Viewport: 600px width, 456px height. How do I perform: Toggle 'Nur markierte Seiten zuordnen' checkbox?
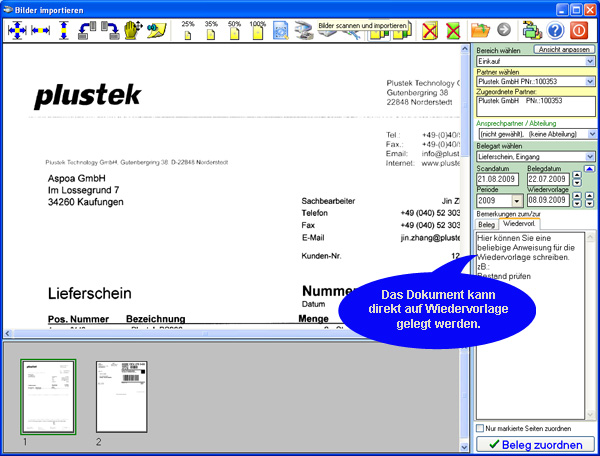(x=480, y=428)
